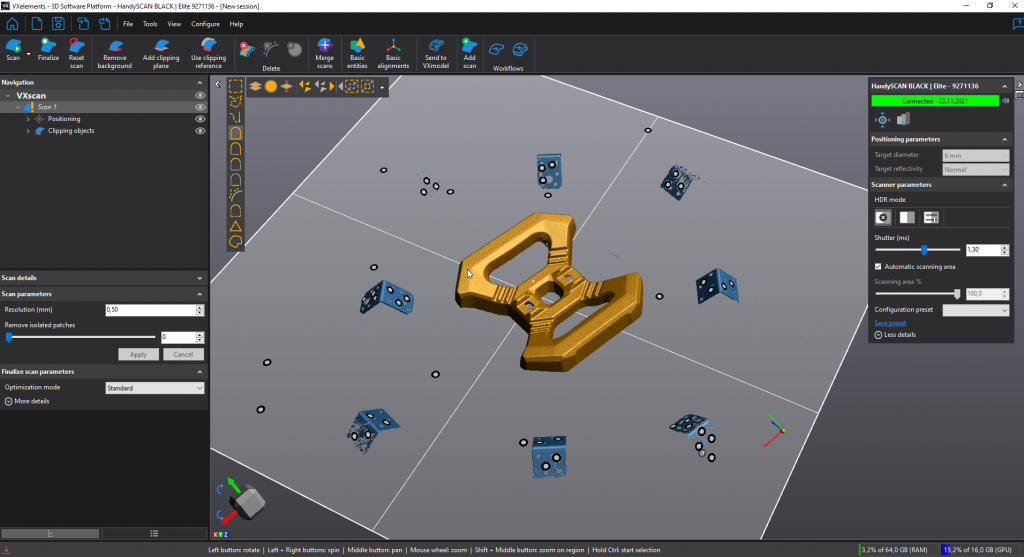
Task: Open the Configure menu
Action: click(x=205, y=23)
